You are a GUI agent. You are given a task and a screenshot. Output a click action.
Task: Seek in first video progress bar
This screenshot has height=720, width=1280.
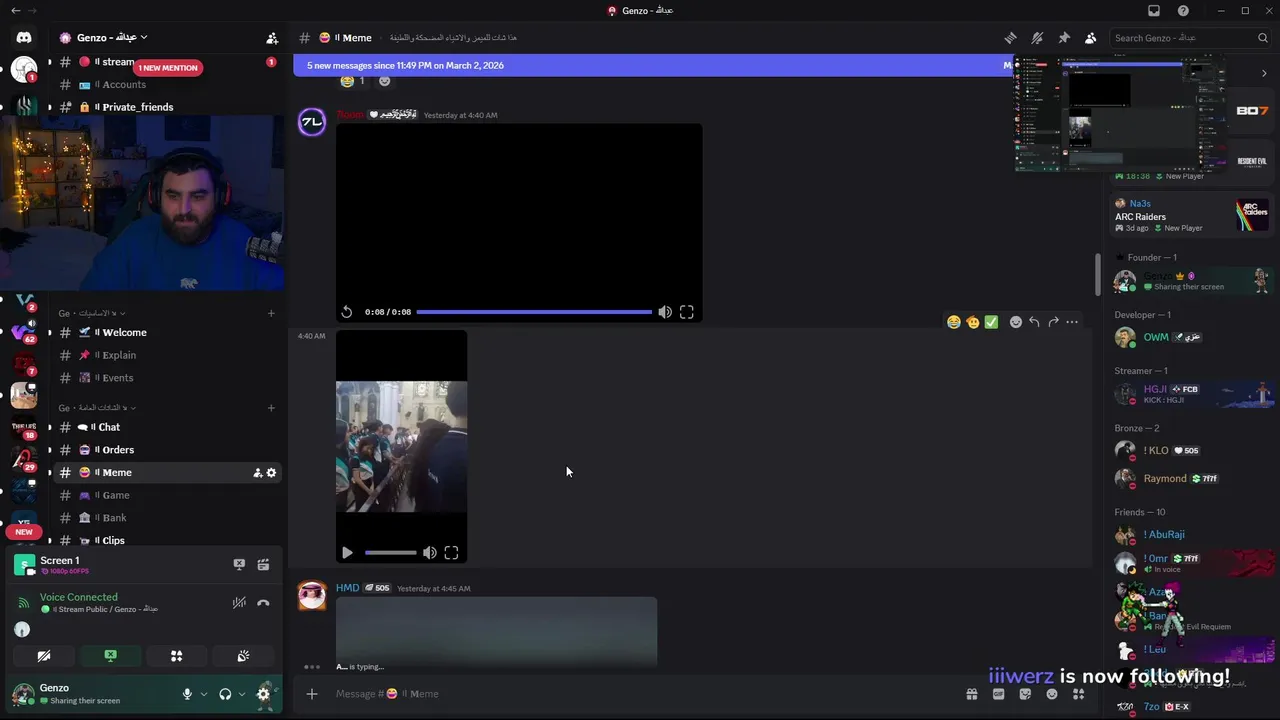pyautogui.click(x=534, y=312)
